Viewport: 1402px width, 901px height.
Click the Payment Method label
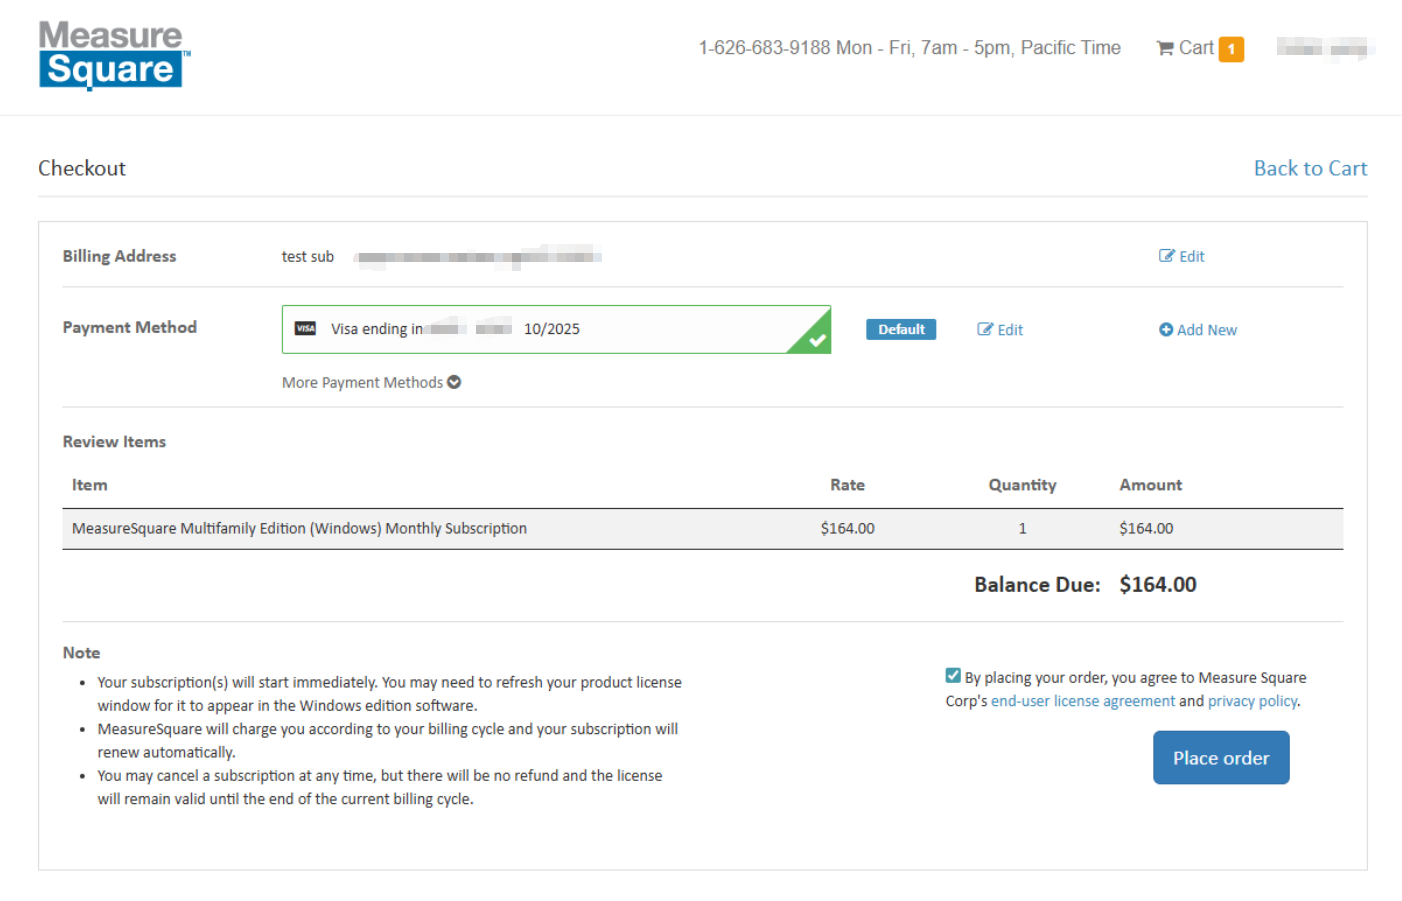tap(130, 327)
